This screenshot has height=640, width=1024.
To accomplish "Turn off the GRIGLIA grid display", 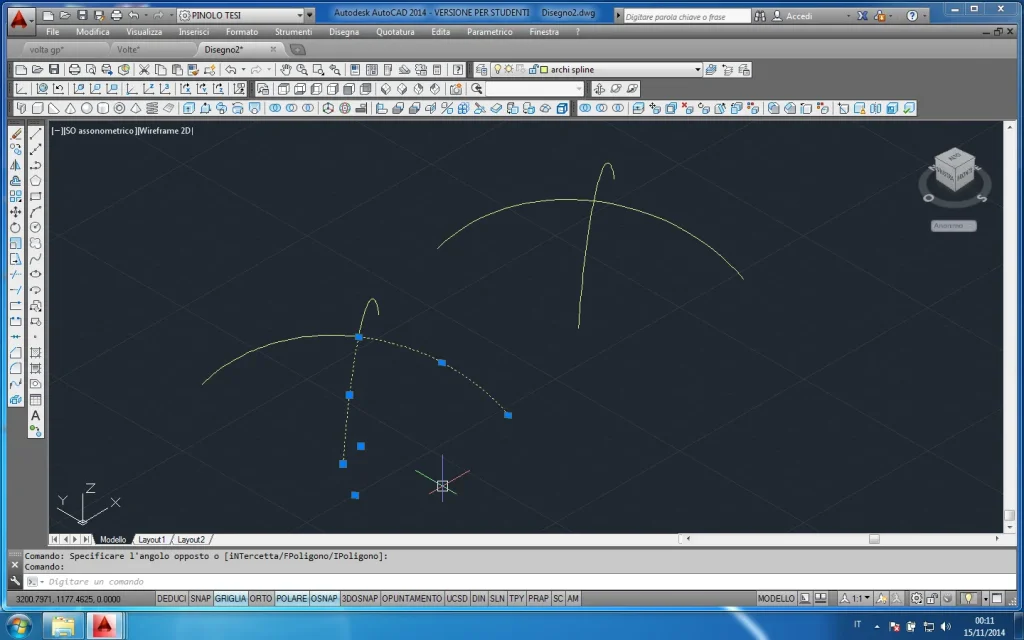I will 231,598.
